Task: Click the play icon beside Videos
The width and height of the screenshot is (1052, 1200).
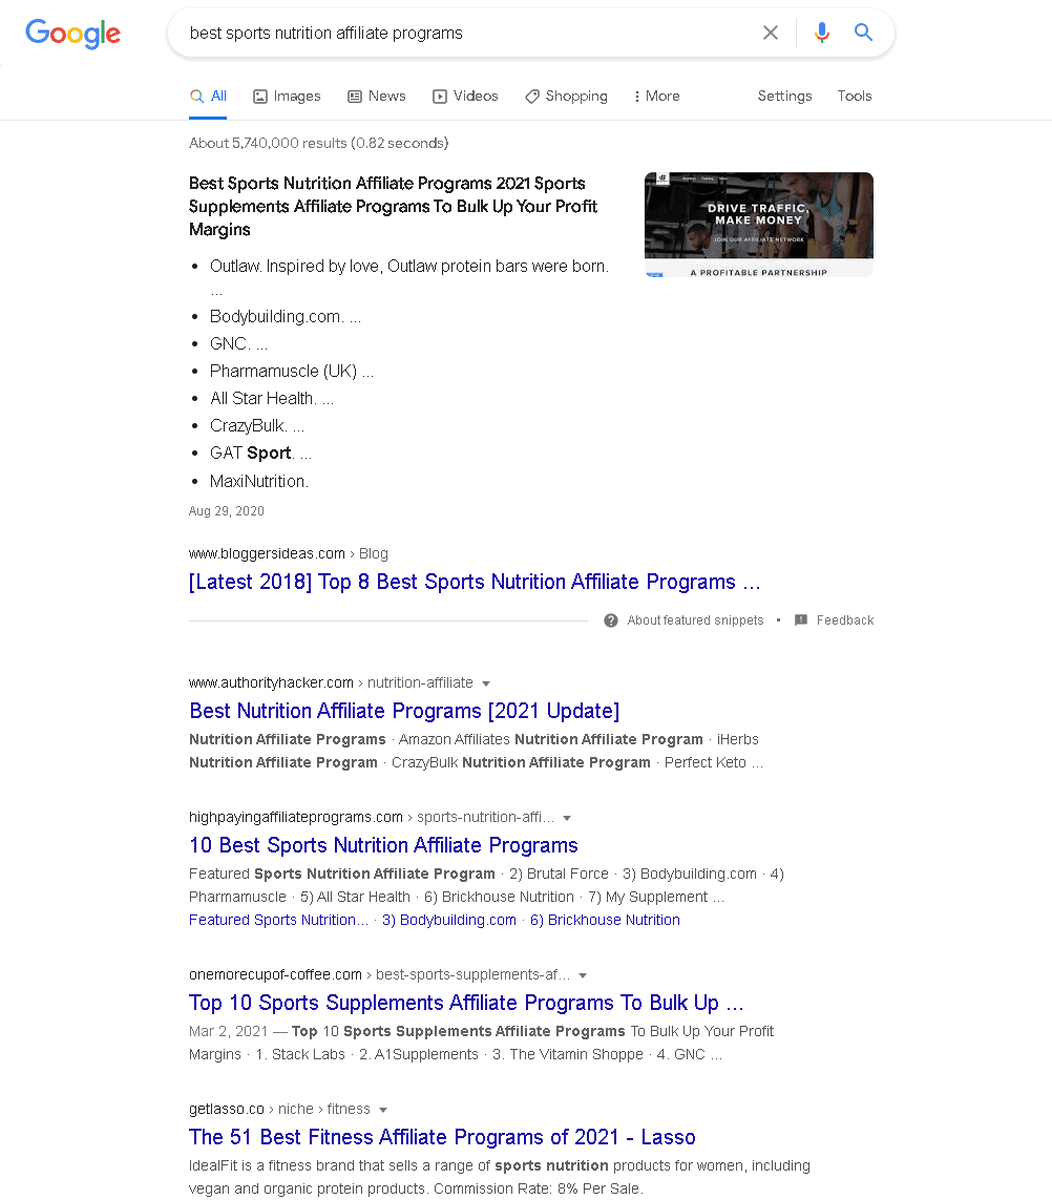Action: coord(438,96)
